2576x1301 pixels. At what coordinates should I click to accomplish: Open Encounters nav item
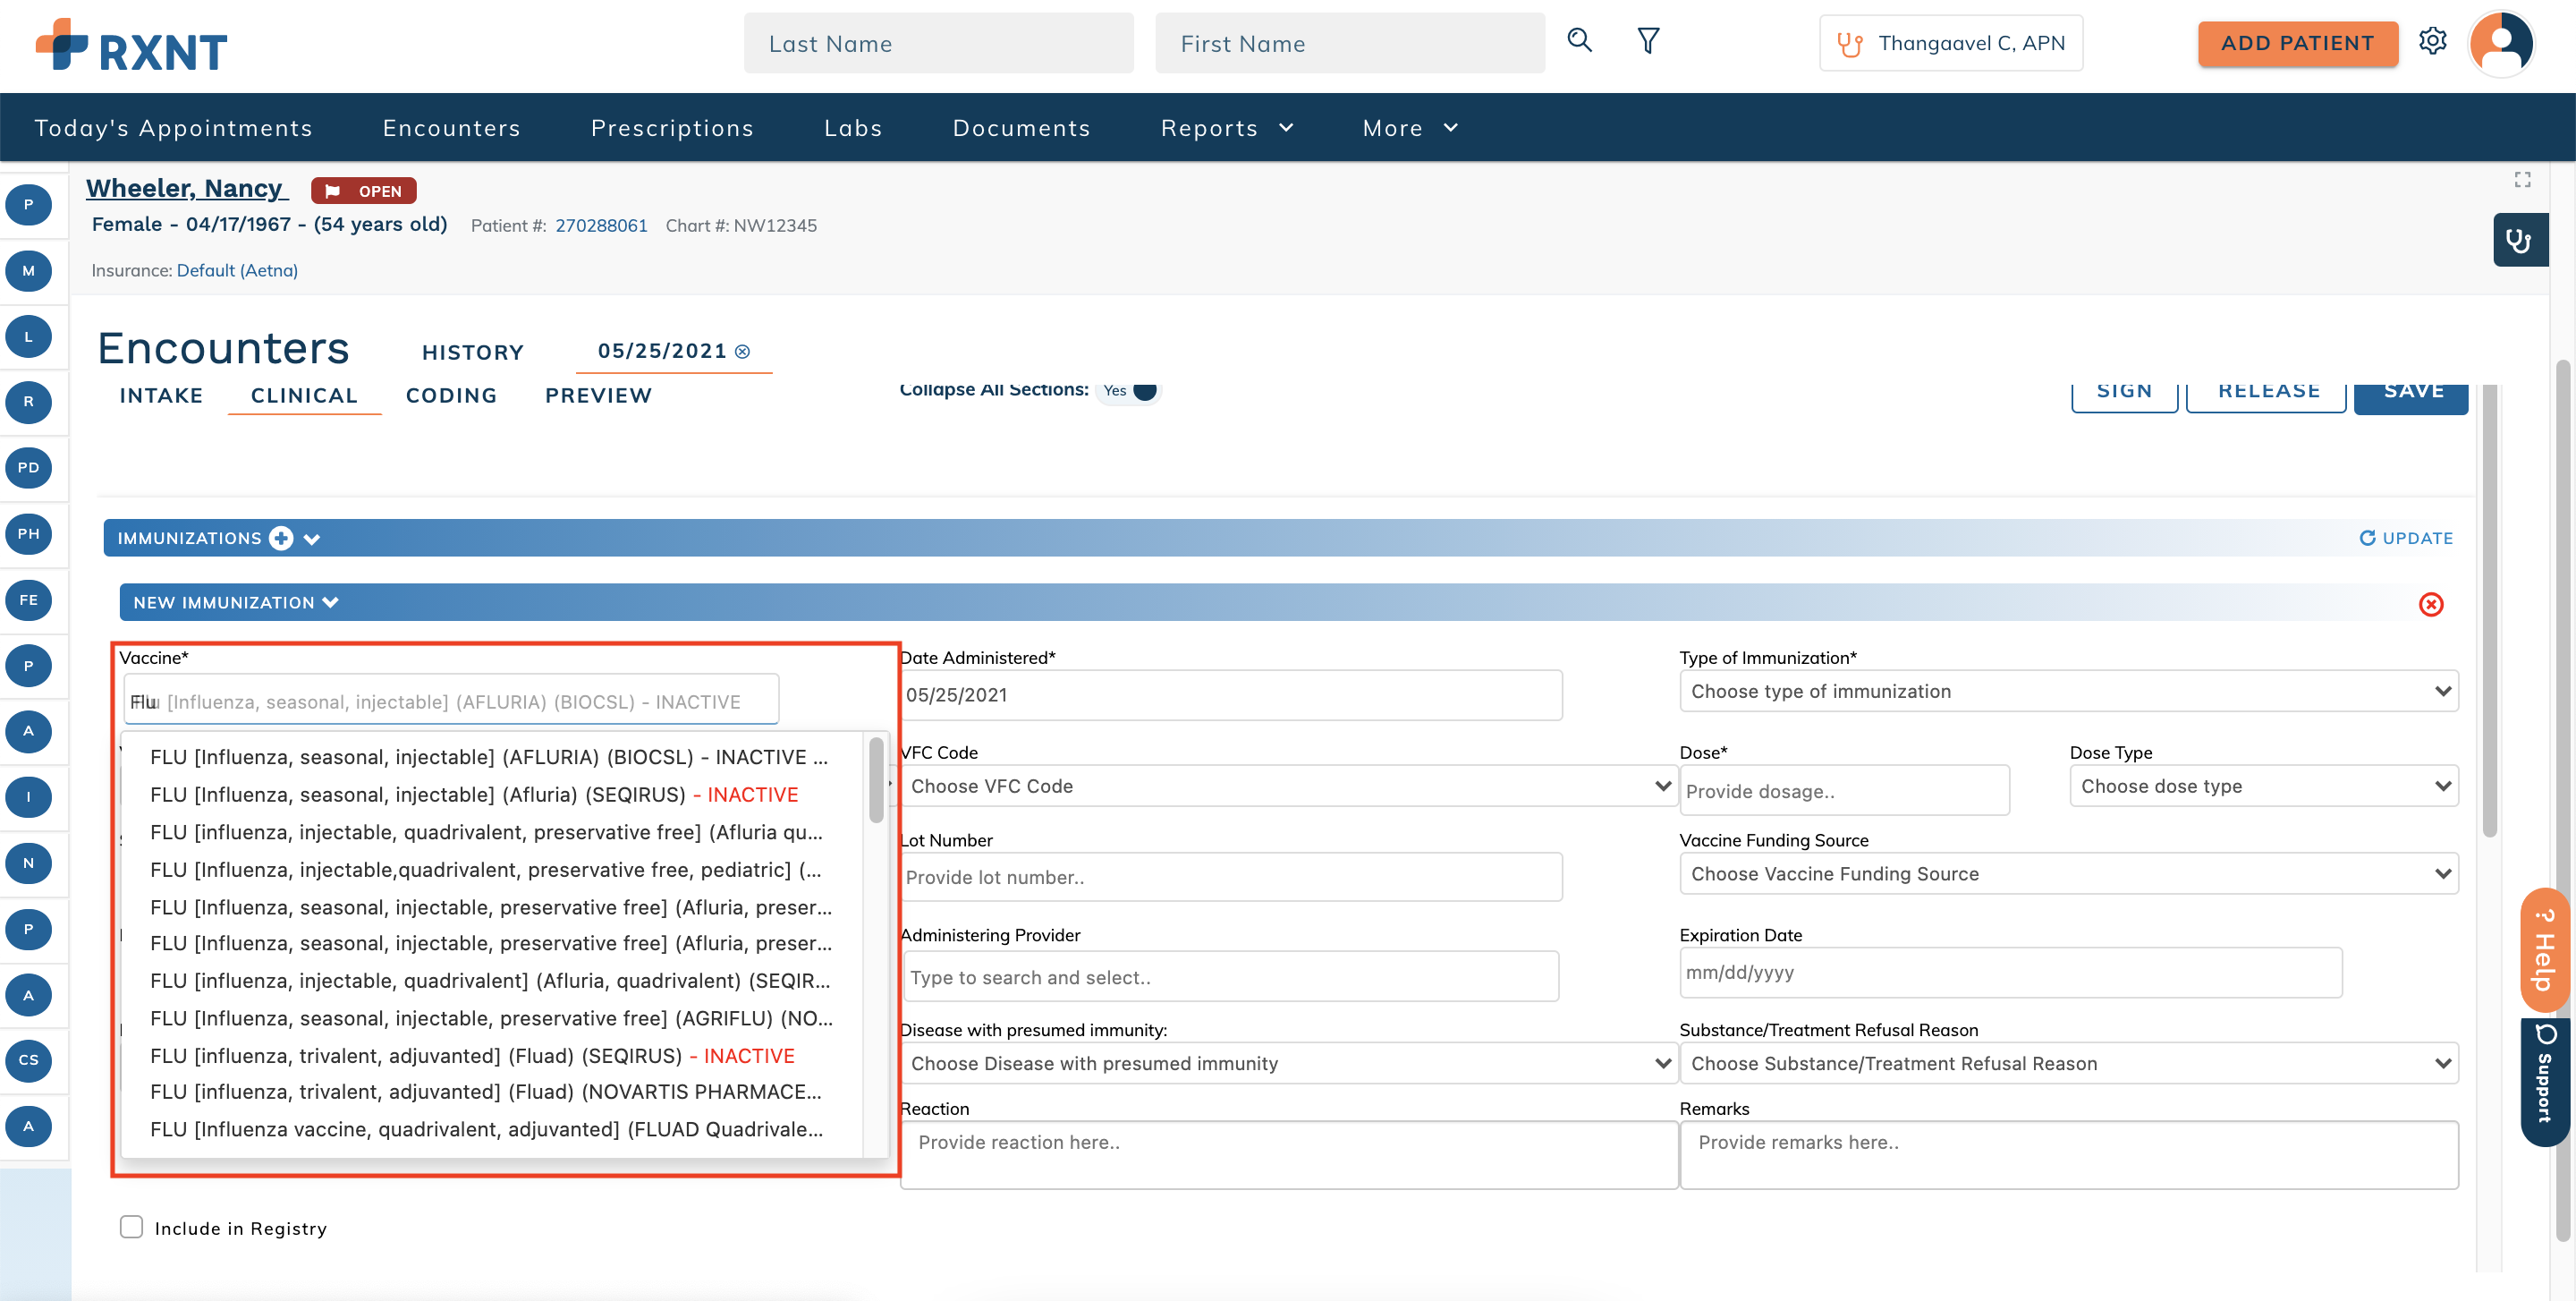452,128
